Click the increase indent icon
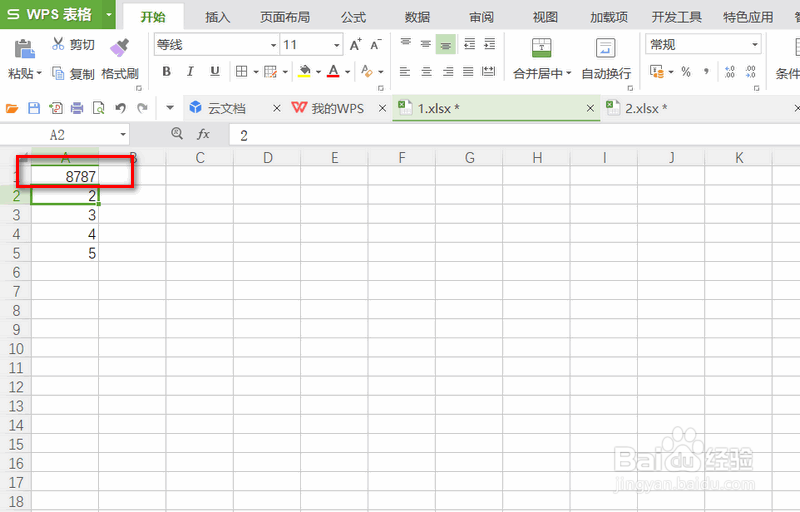 coord(489,44)
